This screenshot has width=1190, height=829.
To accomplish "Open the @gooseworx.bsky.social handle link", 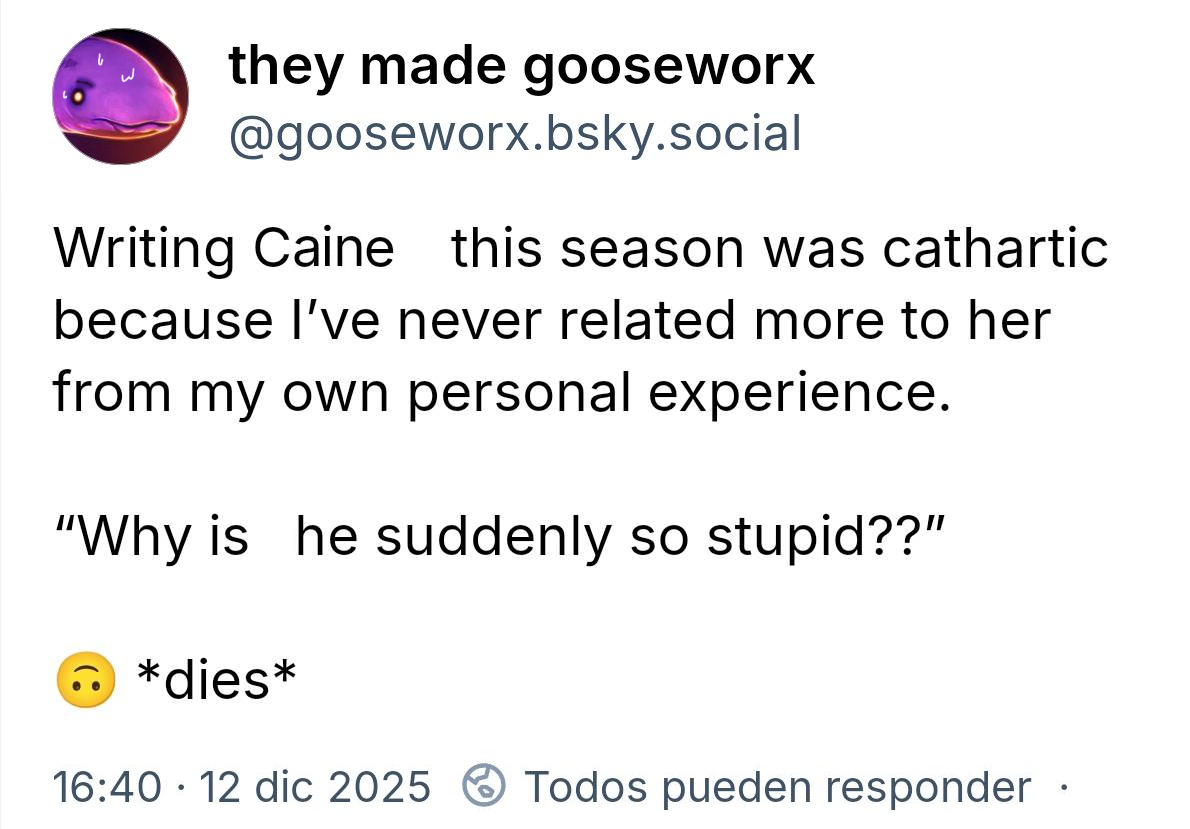I will click(x=514, y=133).
